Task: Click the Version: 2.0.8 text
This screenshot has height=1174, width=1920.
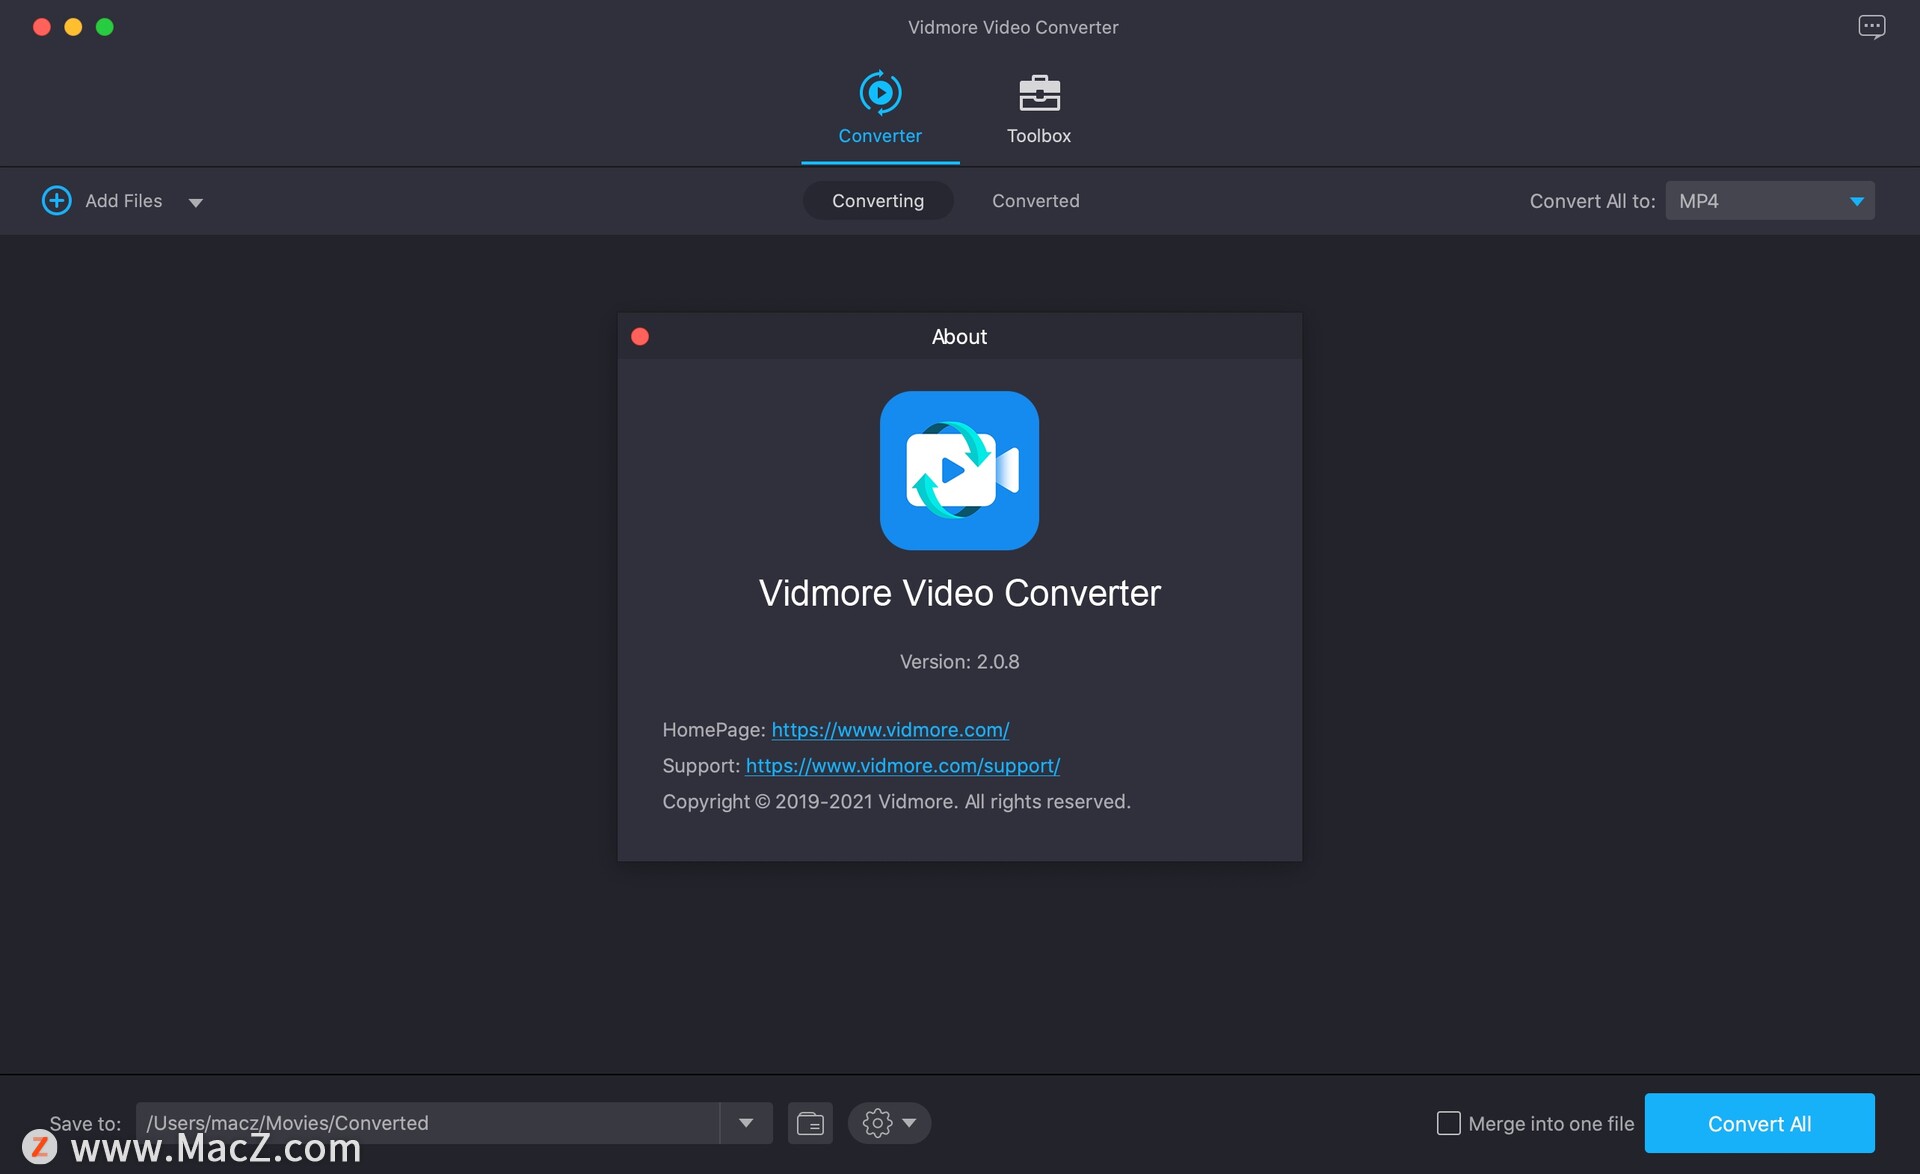Action: click(x=959, y=662)
